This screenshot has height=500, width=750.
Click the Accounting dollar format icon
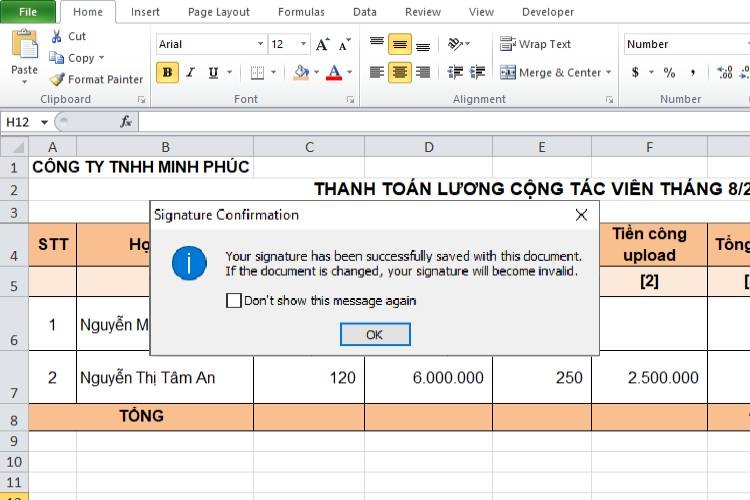635,72
